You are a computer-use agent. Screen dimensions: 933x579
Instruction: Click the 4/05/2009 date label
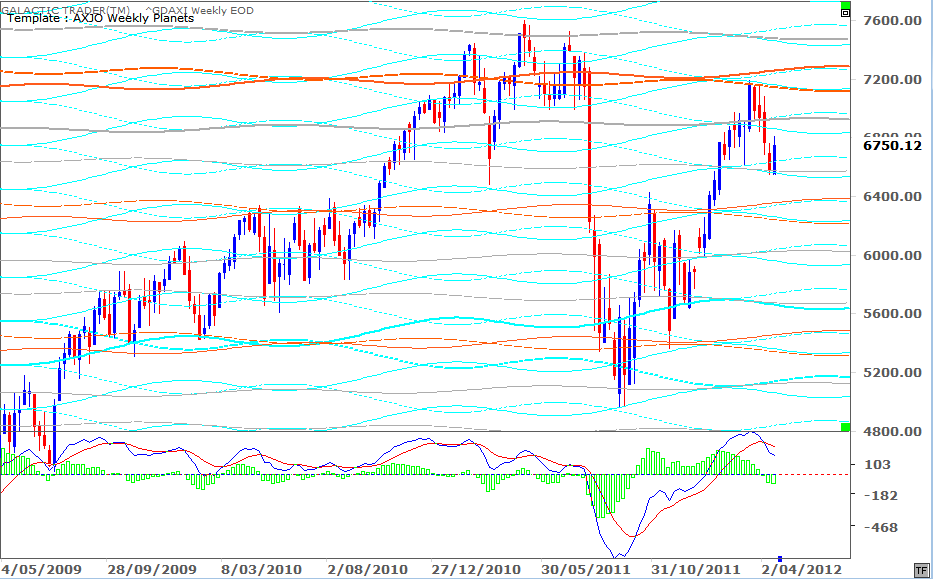click(x=41, y=569)
